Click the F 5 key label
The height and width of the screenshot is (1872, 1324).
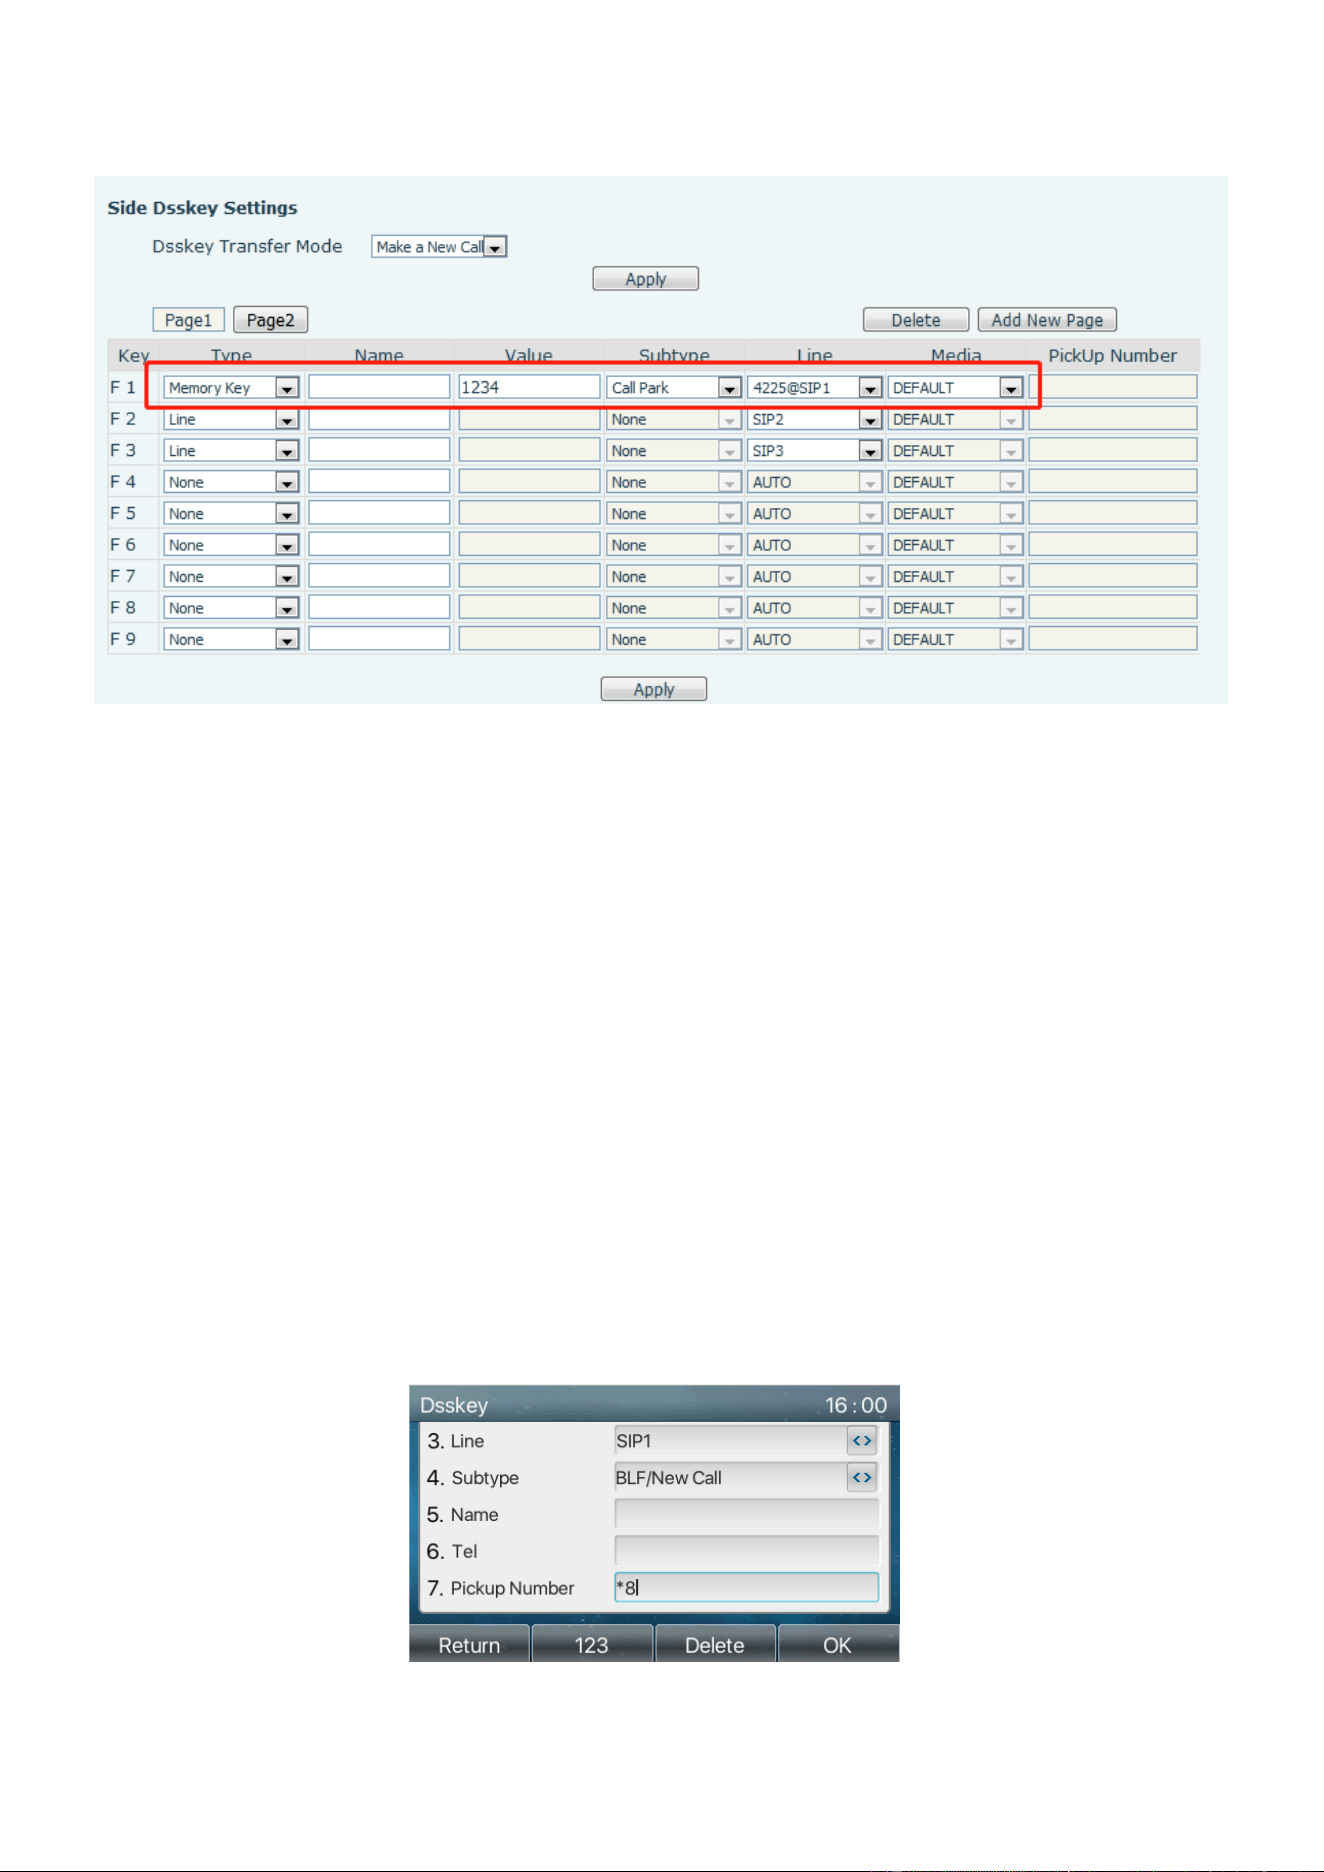pos(123,513)
